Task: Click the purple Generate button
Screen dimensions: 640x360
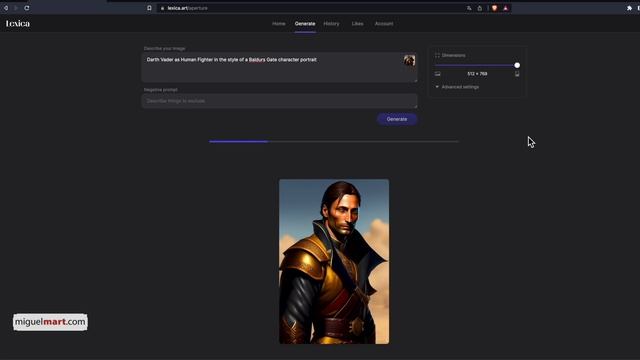Action: (x=397, y=119)
